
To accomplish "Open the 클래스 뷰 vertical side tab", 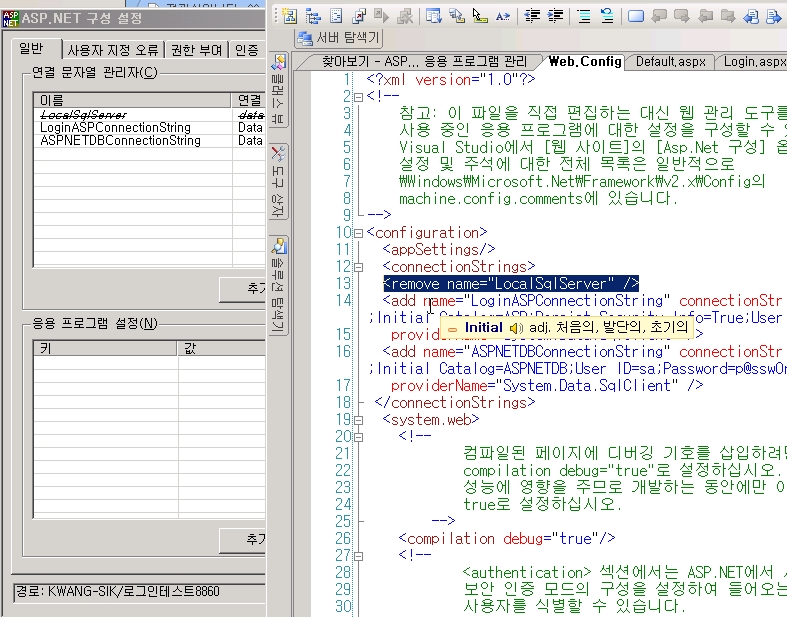I will (279, 90).
